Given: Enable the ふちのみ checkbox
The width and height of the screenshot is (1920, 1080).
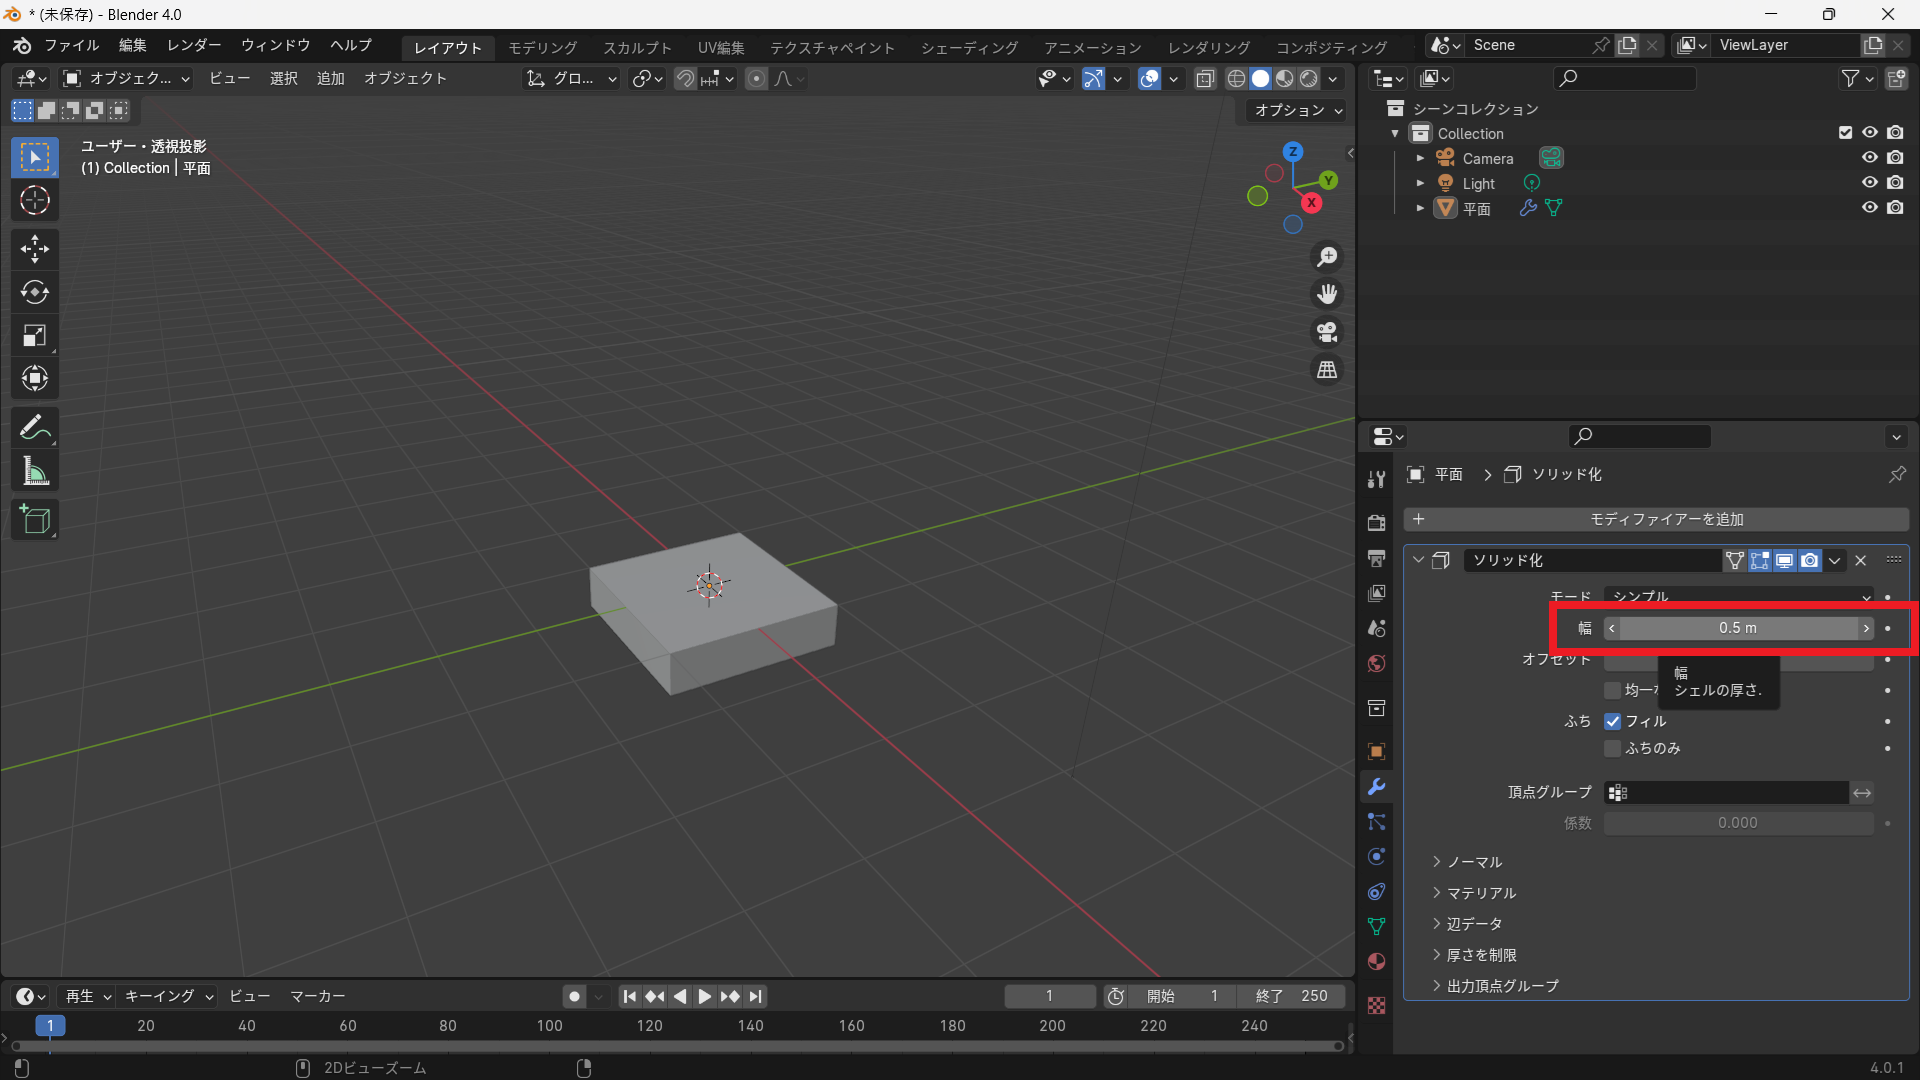Looking at the screenshot, I should coord(1612,748).
